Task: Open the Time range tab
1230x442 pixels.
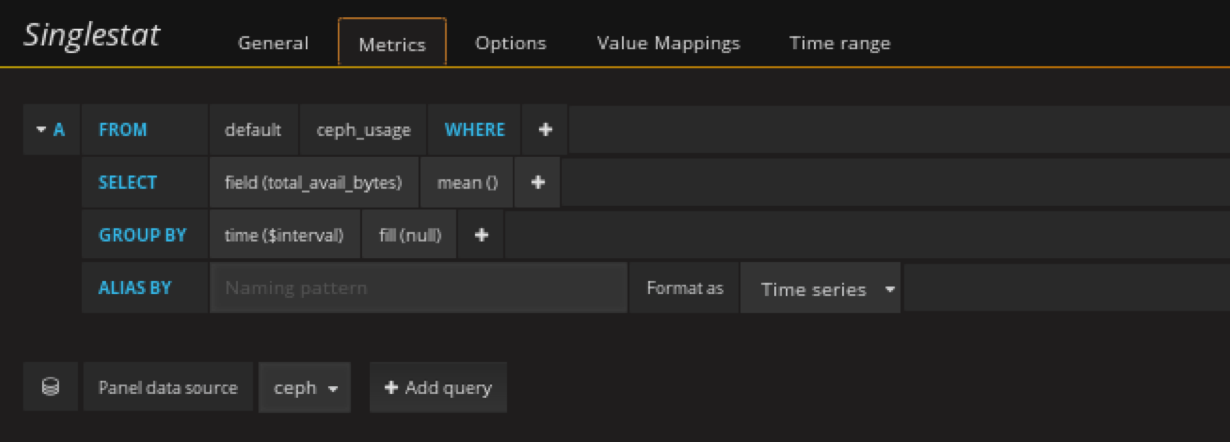Action: (839, 43)
